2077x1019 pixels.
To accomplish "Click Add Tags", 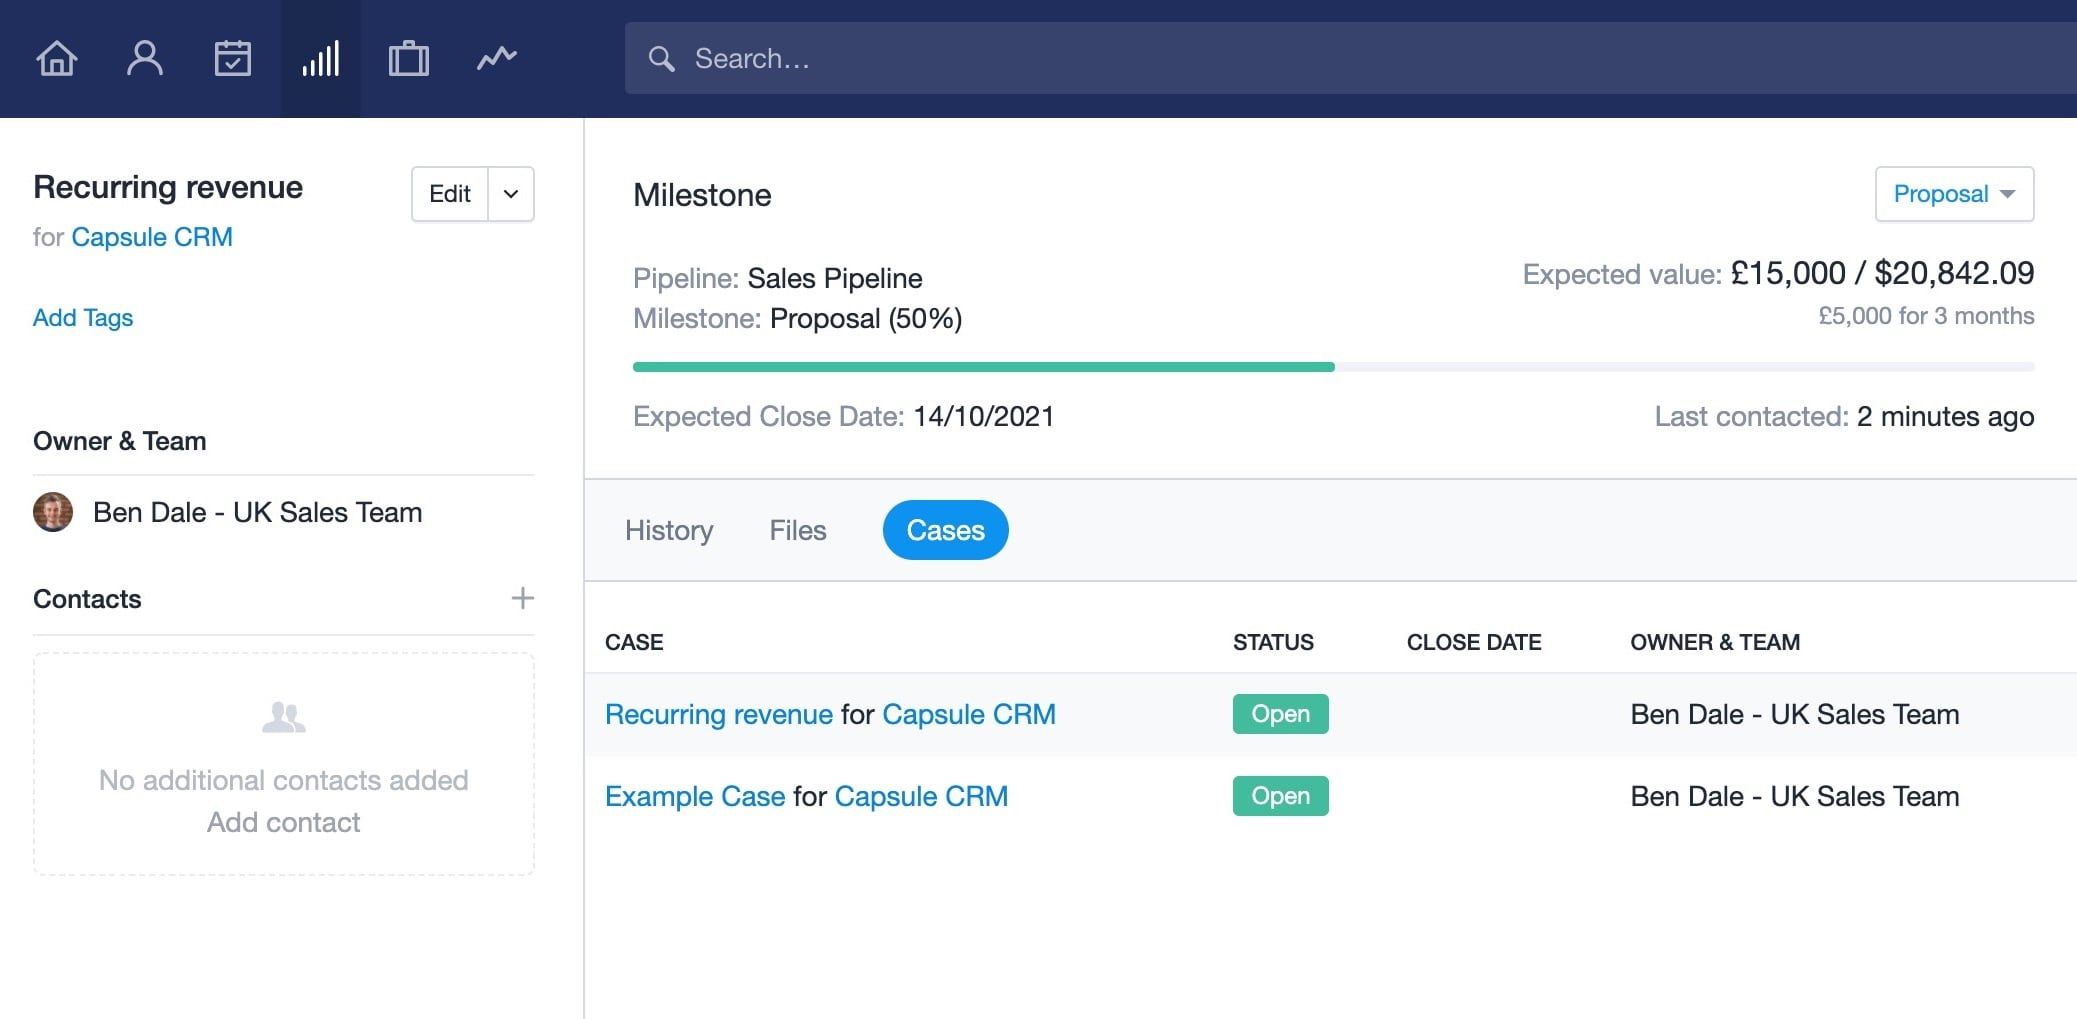I will click(x=83, y=317).
